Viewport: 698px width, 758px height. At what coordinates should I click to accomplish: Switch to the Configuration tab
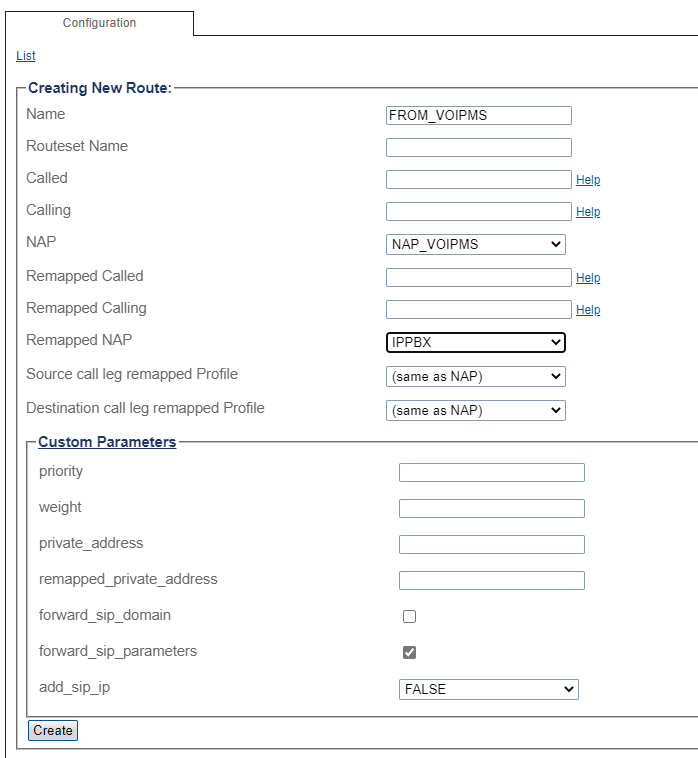click(99, 23)
